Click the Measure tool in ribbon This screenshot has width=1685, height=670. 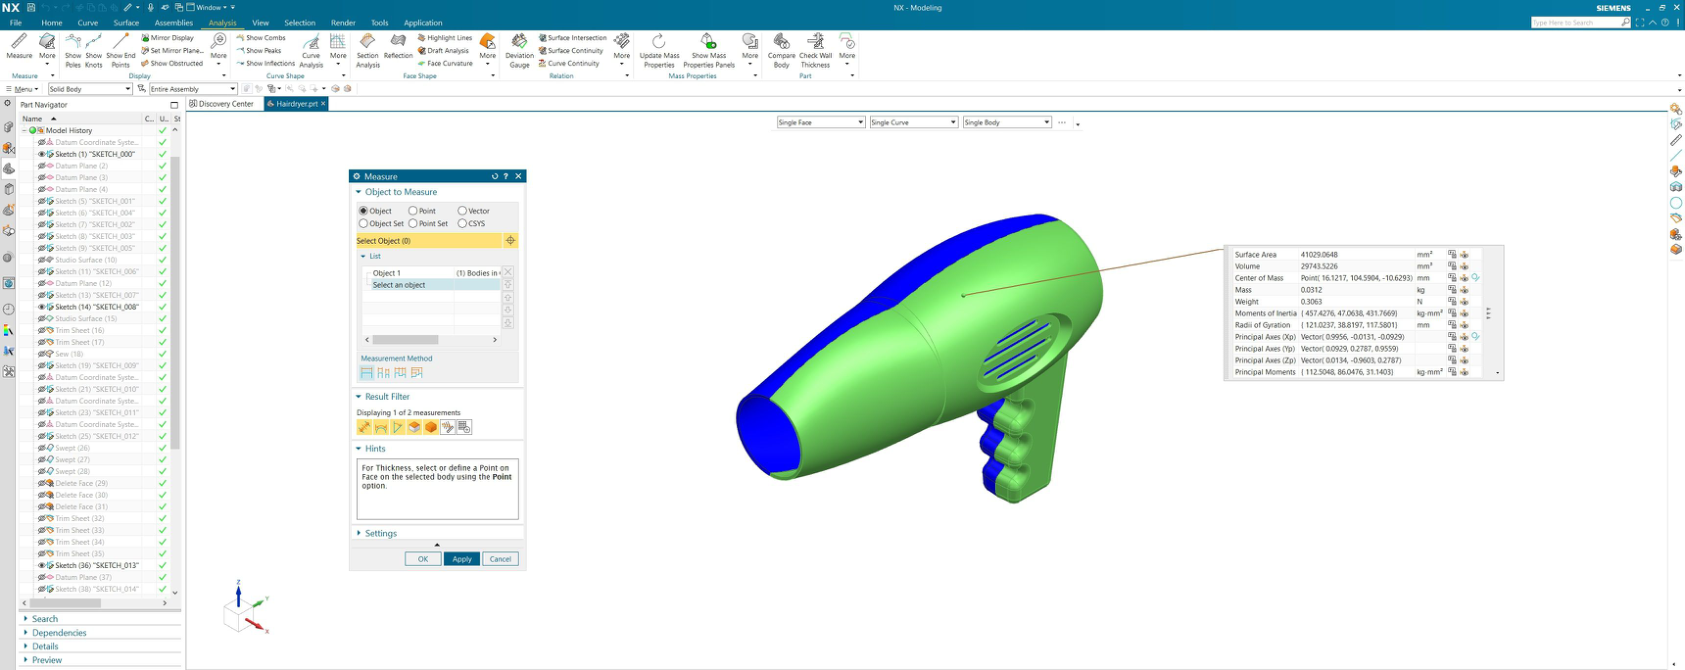click(19, 46)
